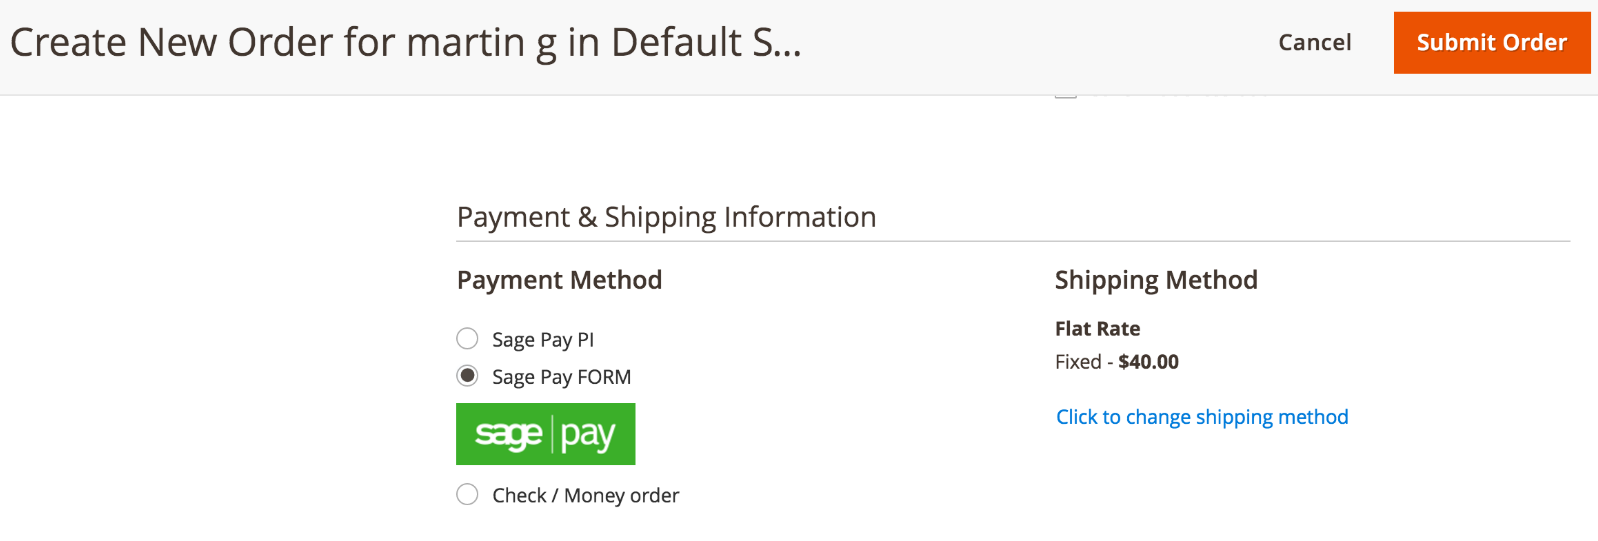
Task: Click the Shipping Method heading
Action: point(1156,280)
